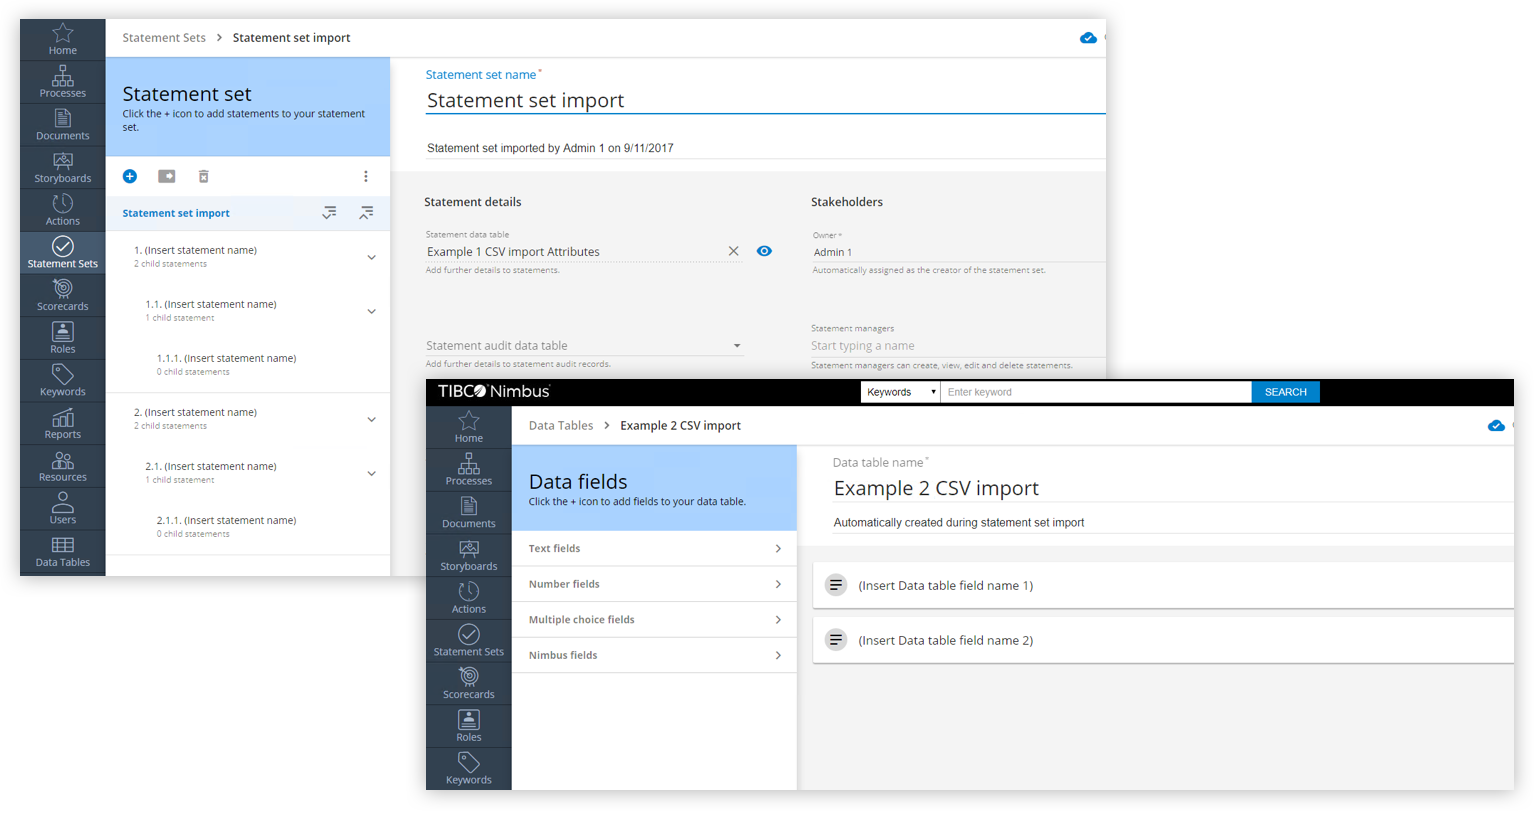Click the data table description text field
This screenshot has height=816, width=1534.
pos(1173,522)
